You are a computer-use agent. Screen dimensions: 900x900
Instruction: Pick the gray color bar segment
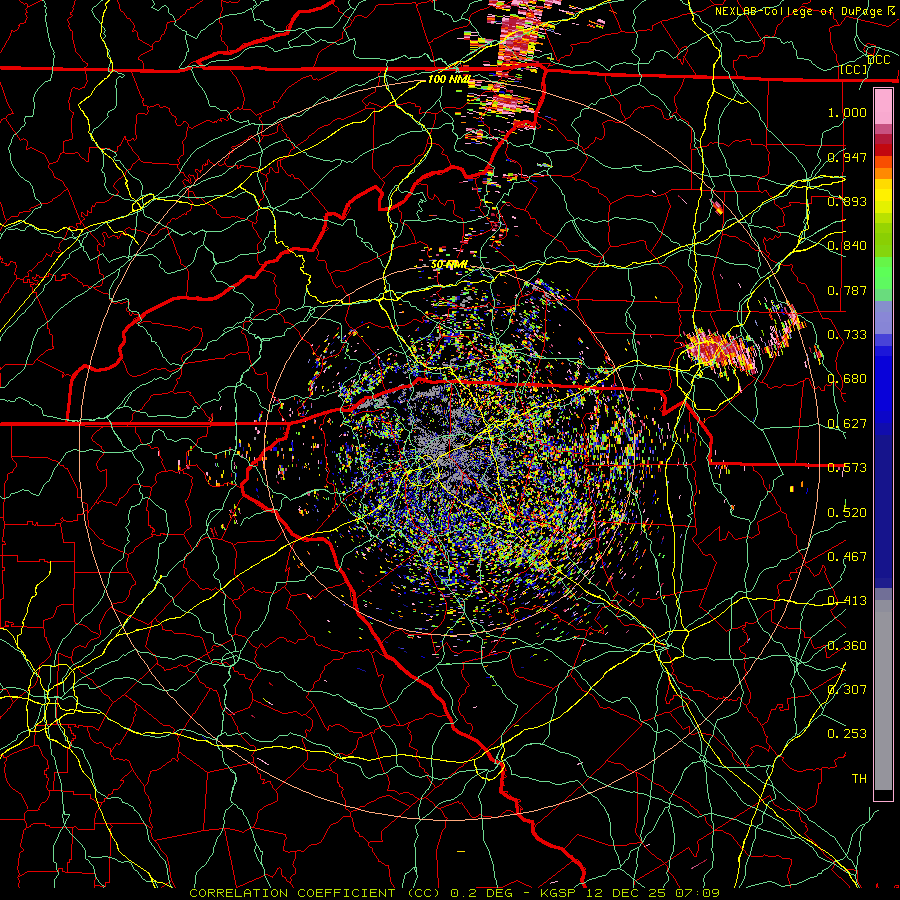click(x=883, y=695)
